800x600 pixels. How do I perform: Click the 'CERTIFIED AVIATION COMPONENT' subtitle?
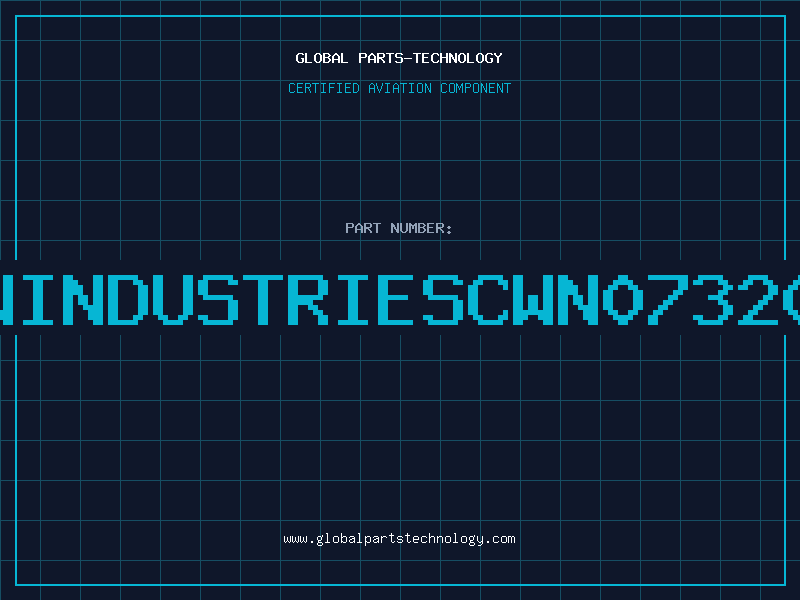[399, 88]
